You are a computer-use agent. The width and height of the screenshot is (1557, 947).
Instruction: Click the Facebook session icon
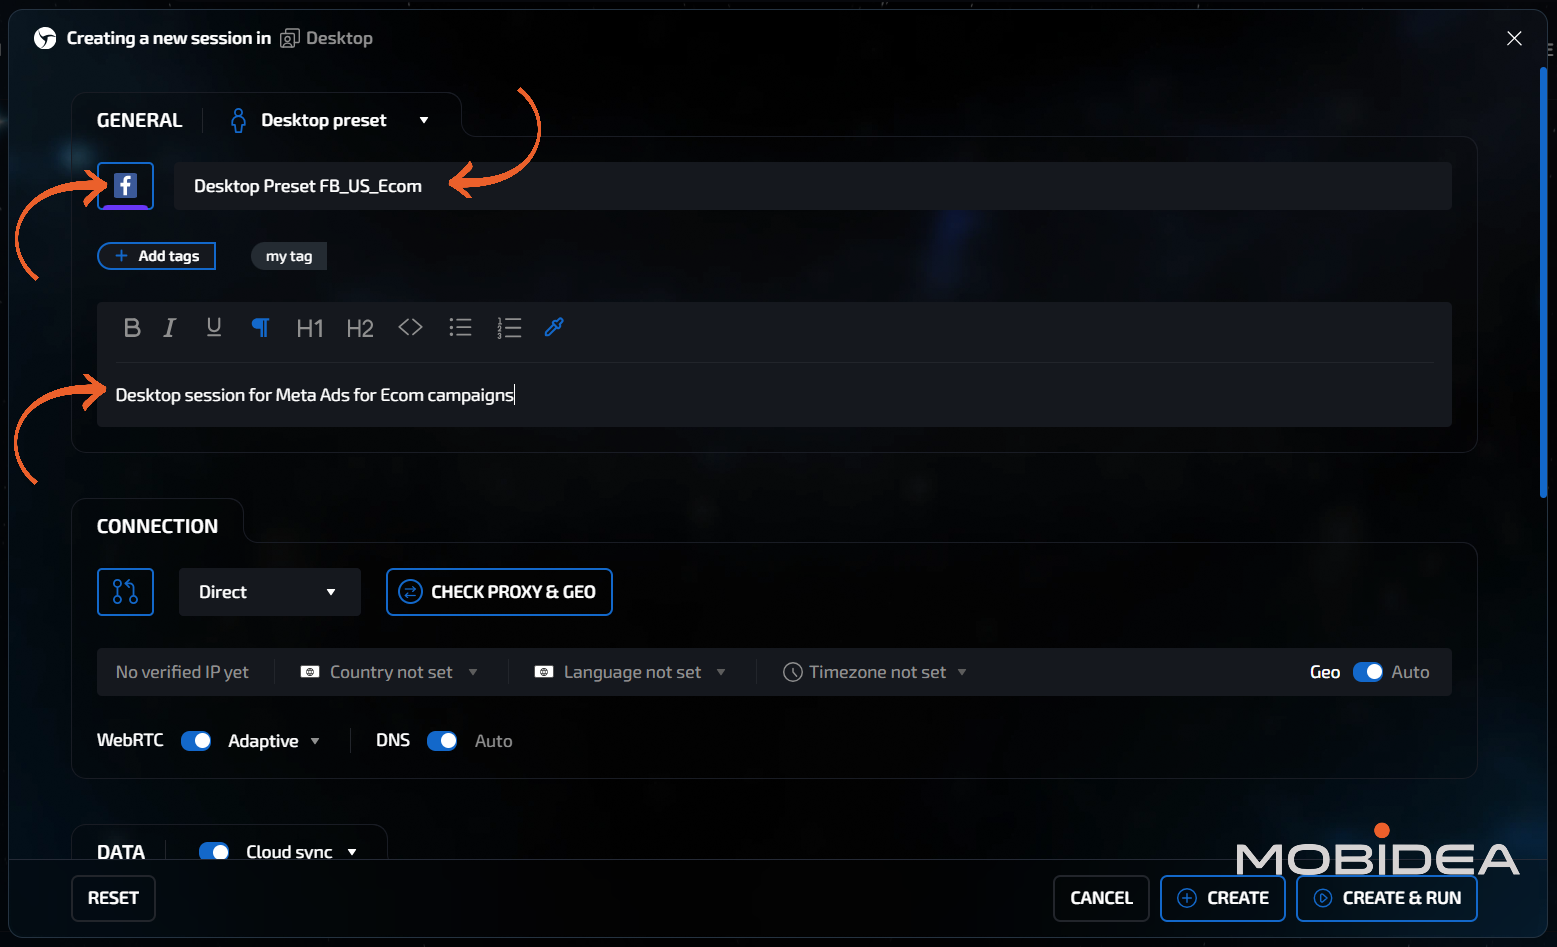[x=125, y=185]
